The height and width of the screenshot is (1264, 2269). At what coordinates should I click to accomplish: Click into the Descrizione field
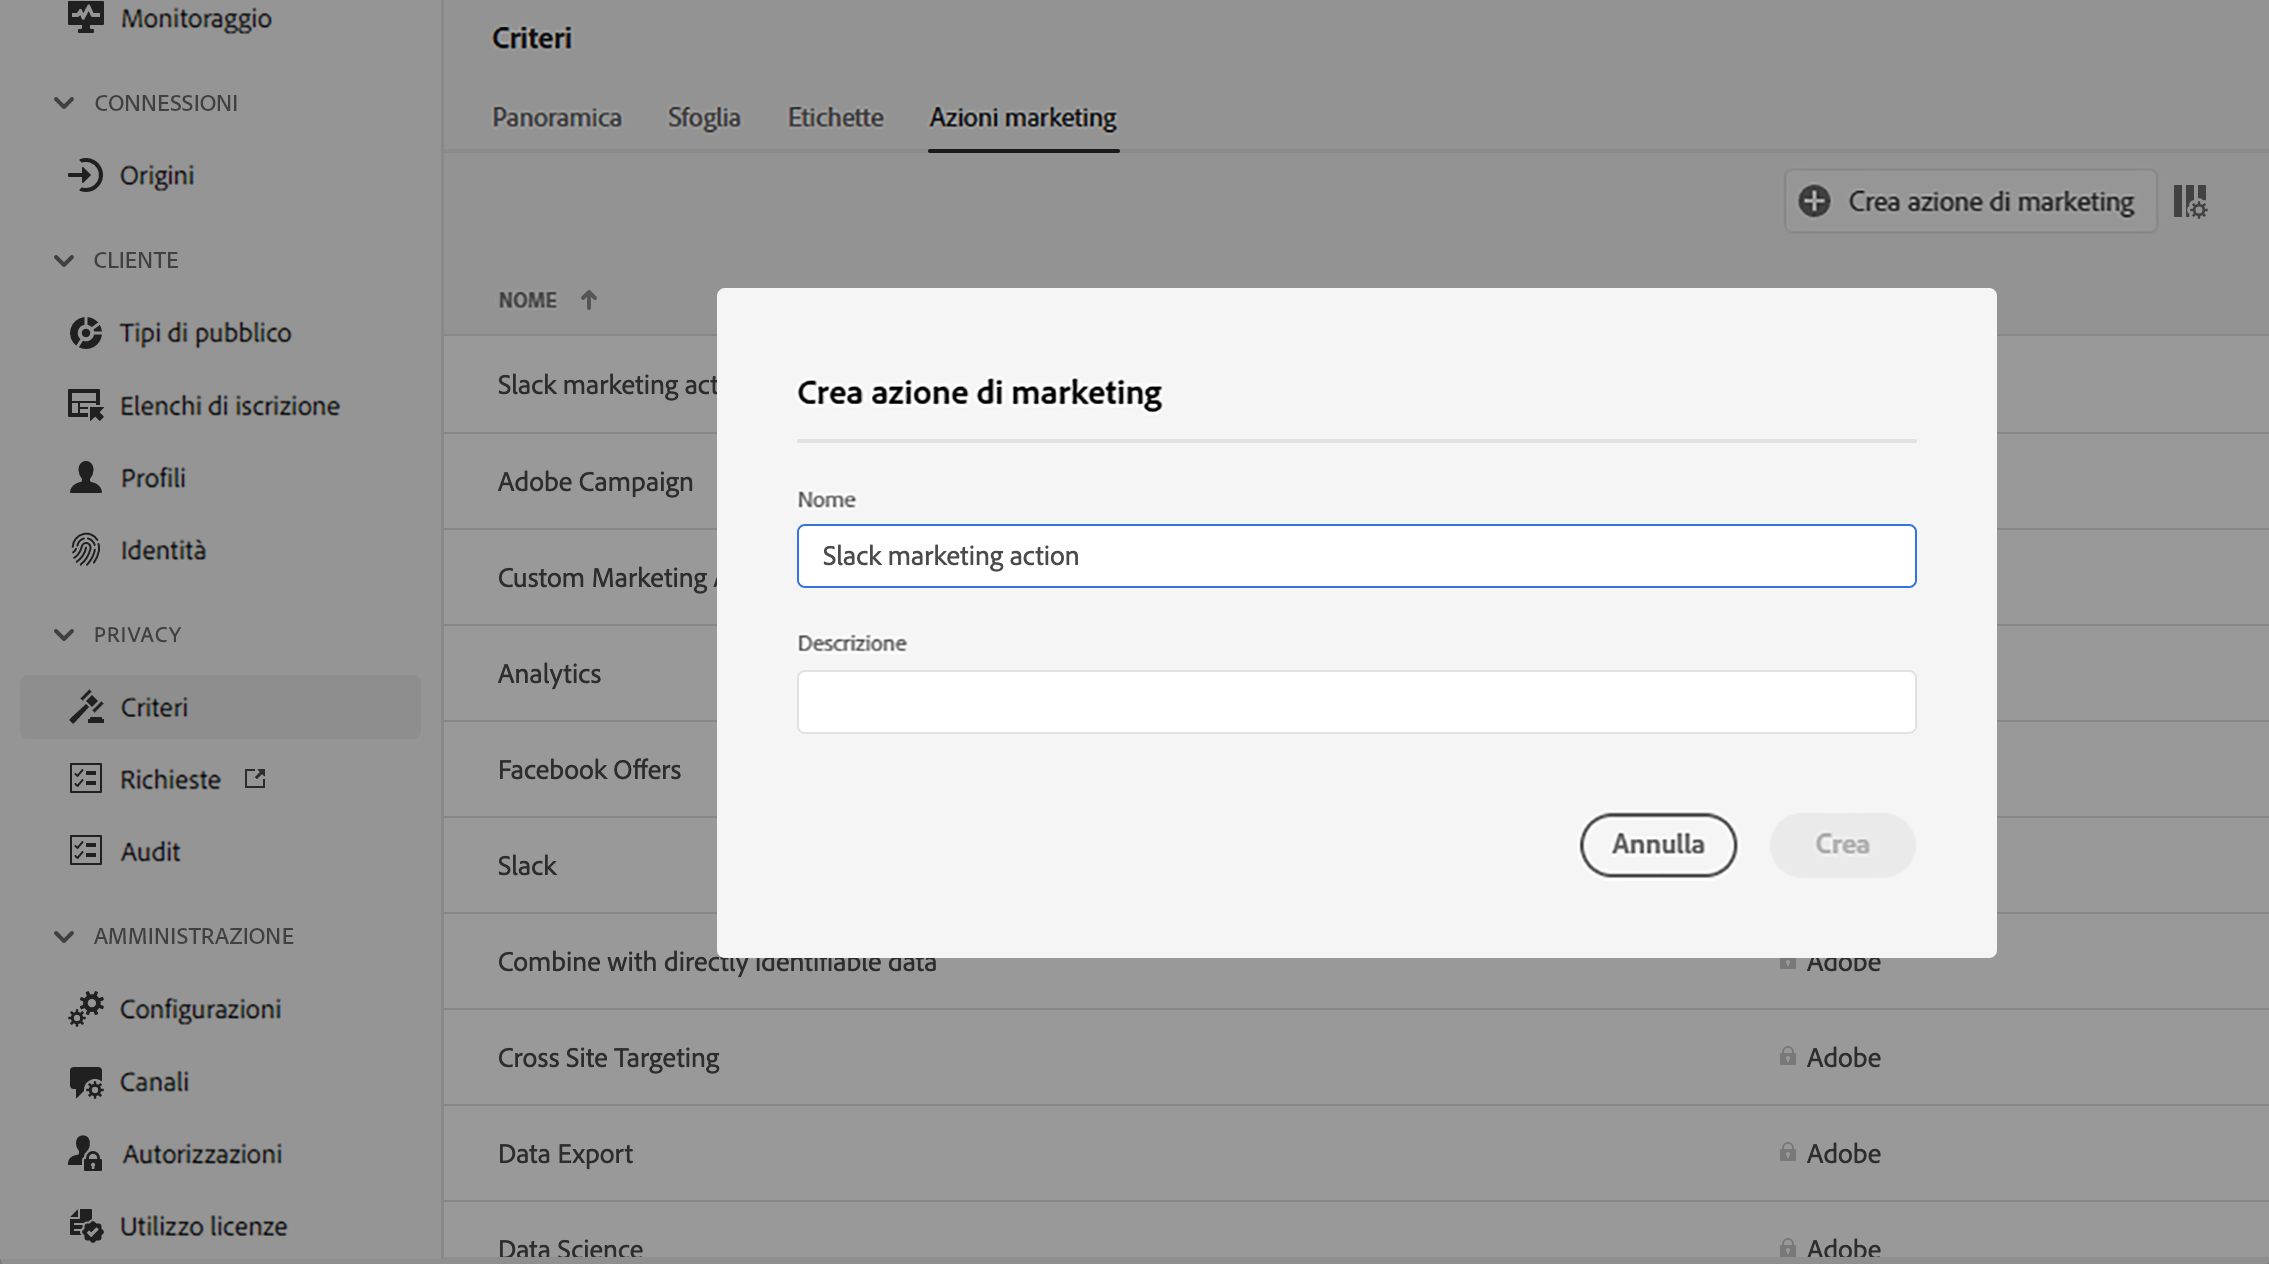[x=1356, y=702]
